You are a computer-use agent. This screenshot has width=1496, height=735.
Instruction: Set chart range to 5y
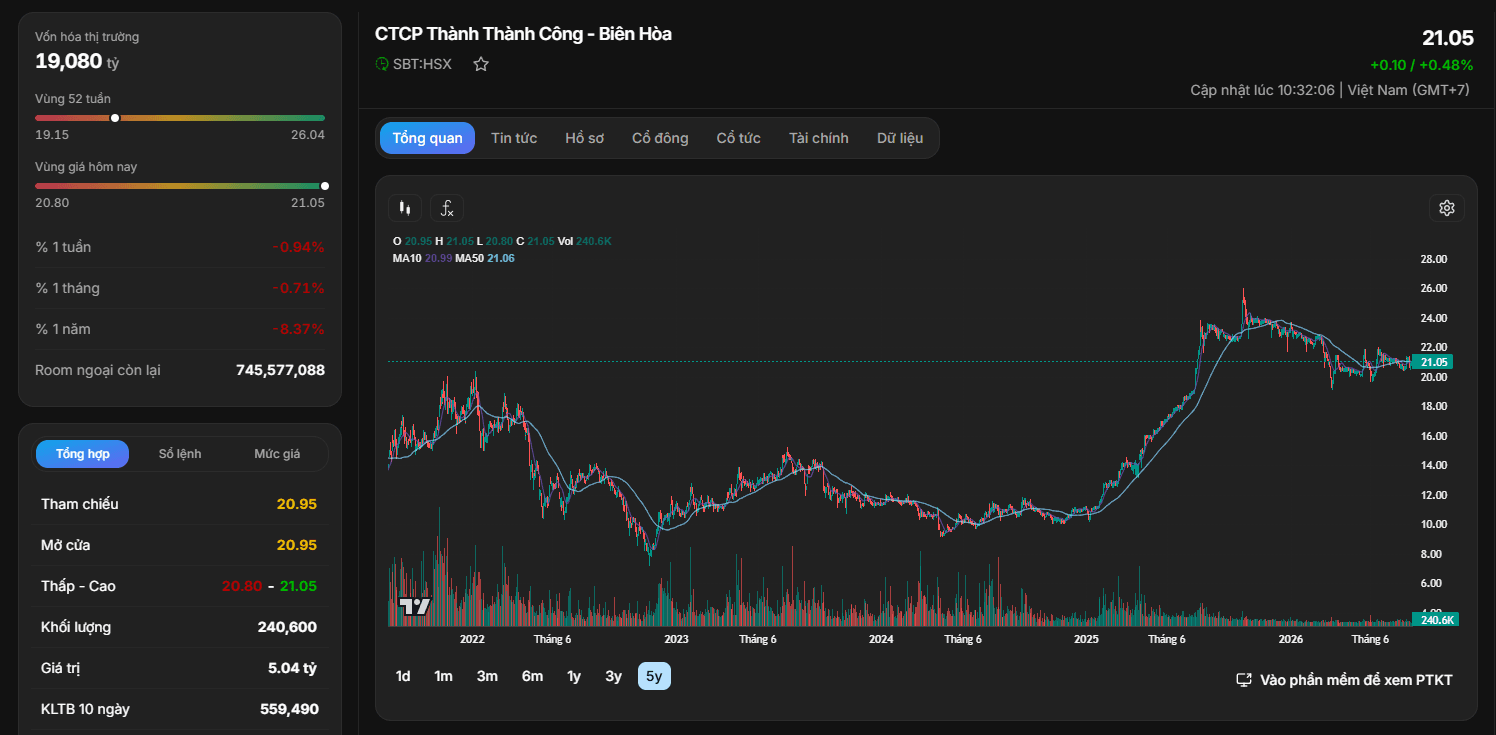[654, 677]
